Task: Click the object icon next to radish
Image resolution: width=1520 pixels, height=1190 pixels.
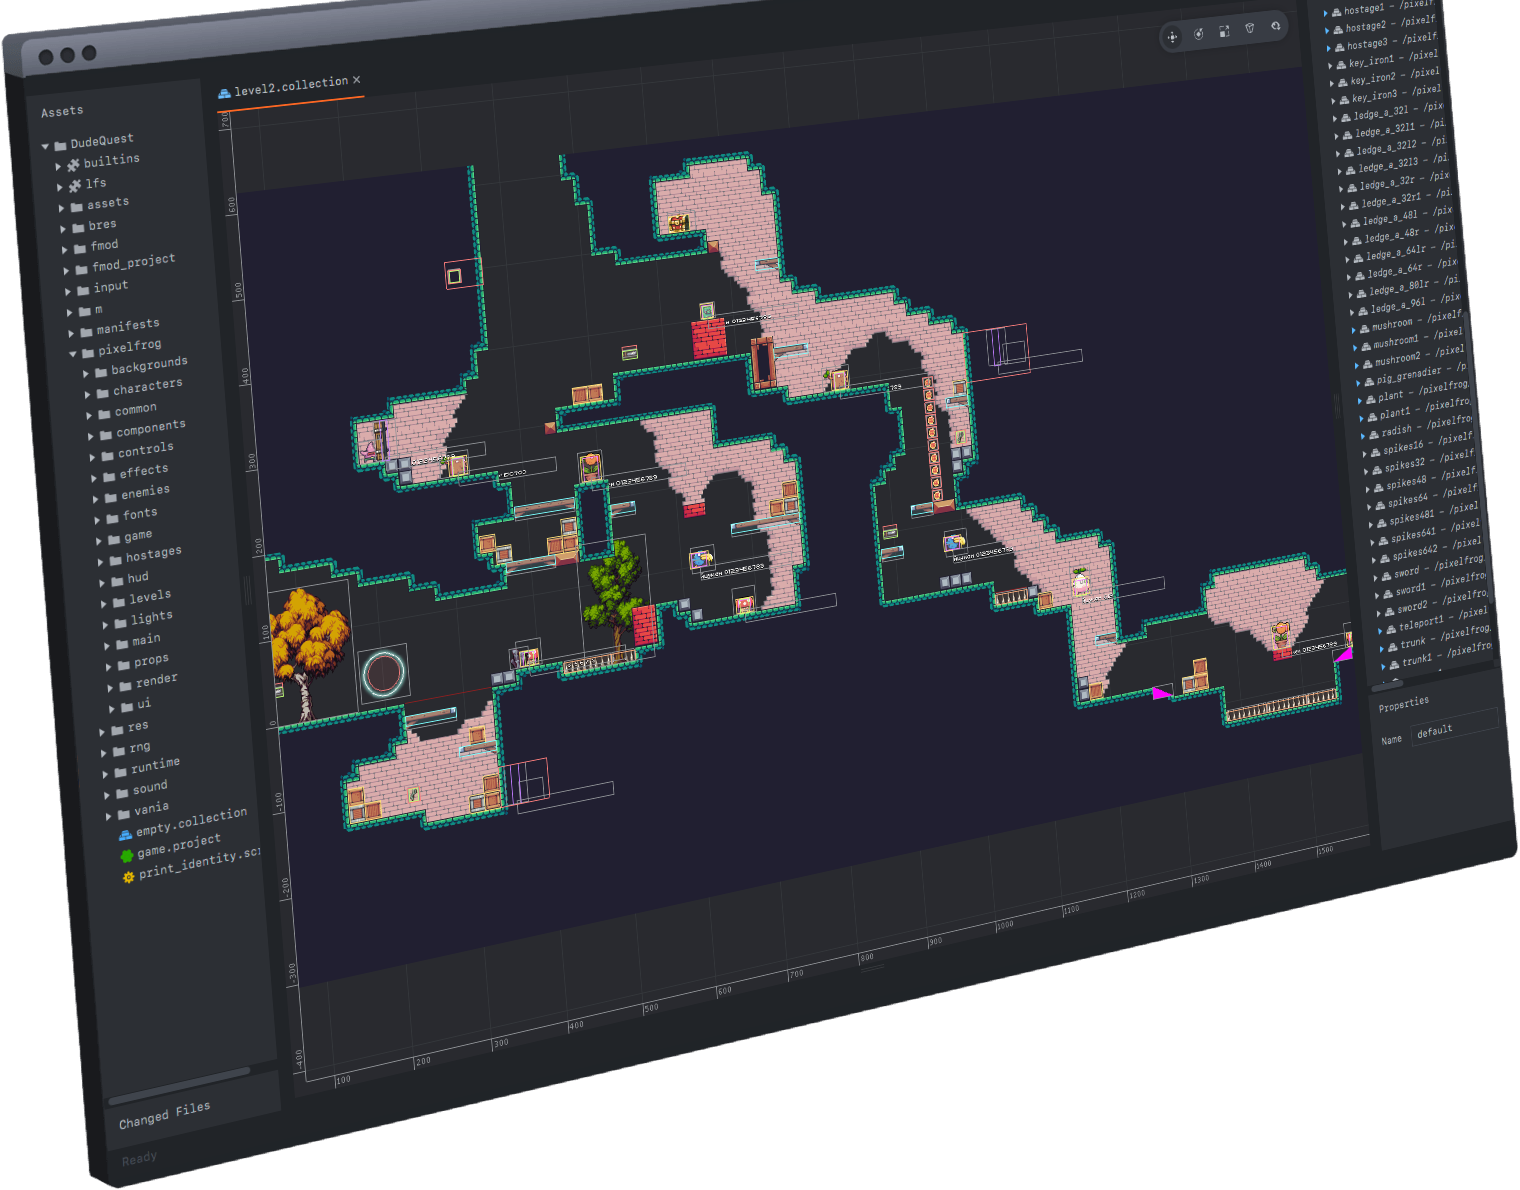Action: (x=1374, y=434)
